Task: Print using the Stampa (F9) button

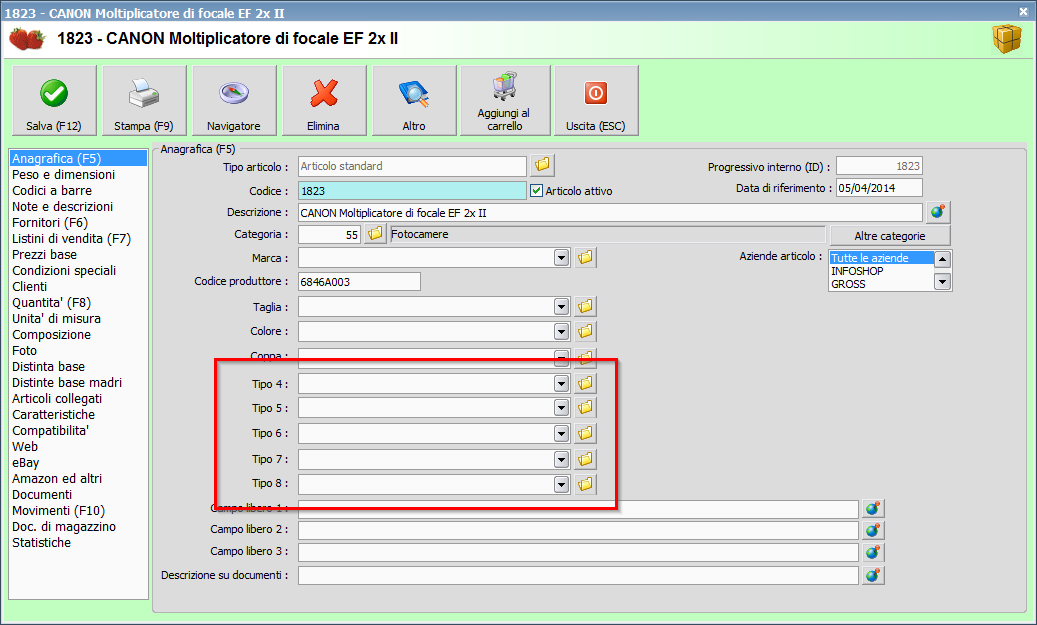Action: 144,101
